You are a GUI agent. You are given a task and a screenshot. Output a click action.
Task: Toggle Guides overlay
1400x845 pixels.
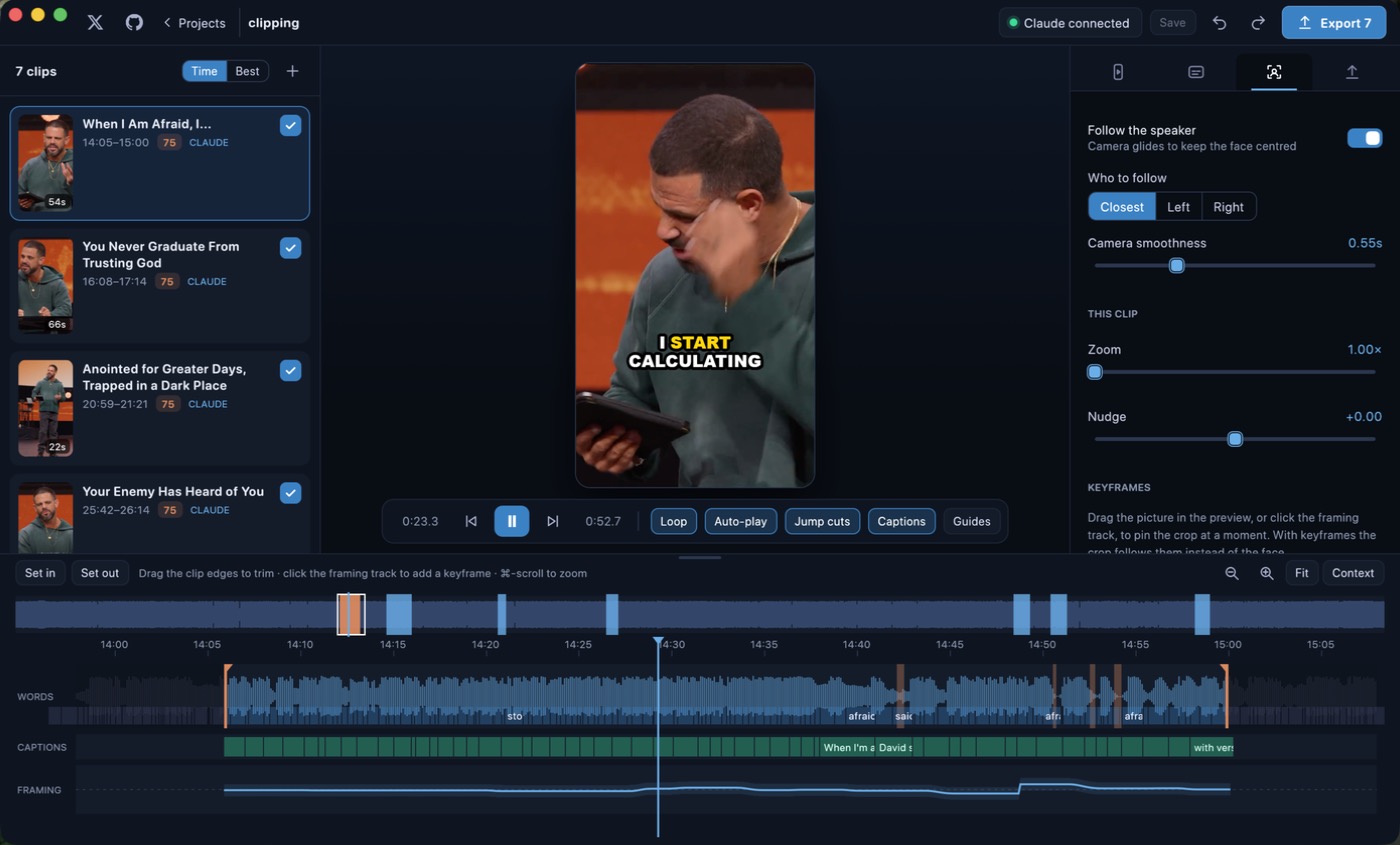point(972,521)
